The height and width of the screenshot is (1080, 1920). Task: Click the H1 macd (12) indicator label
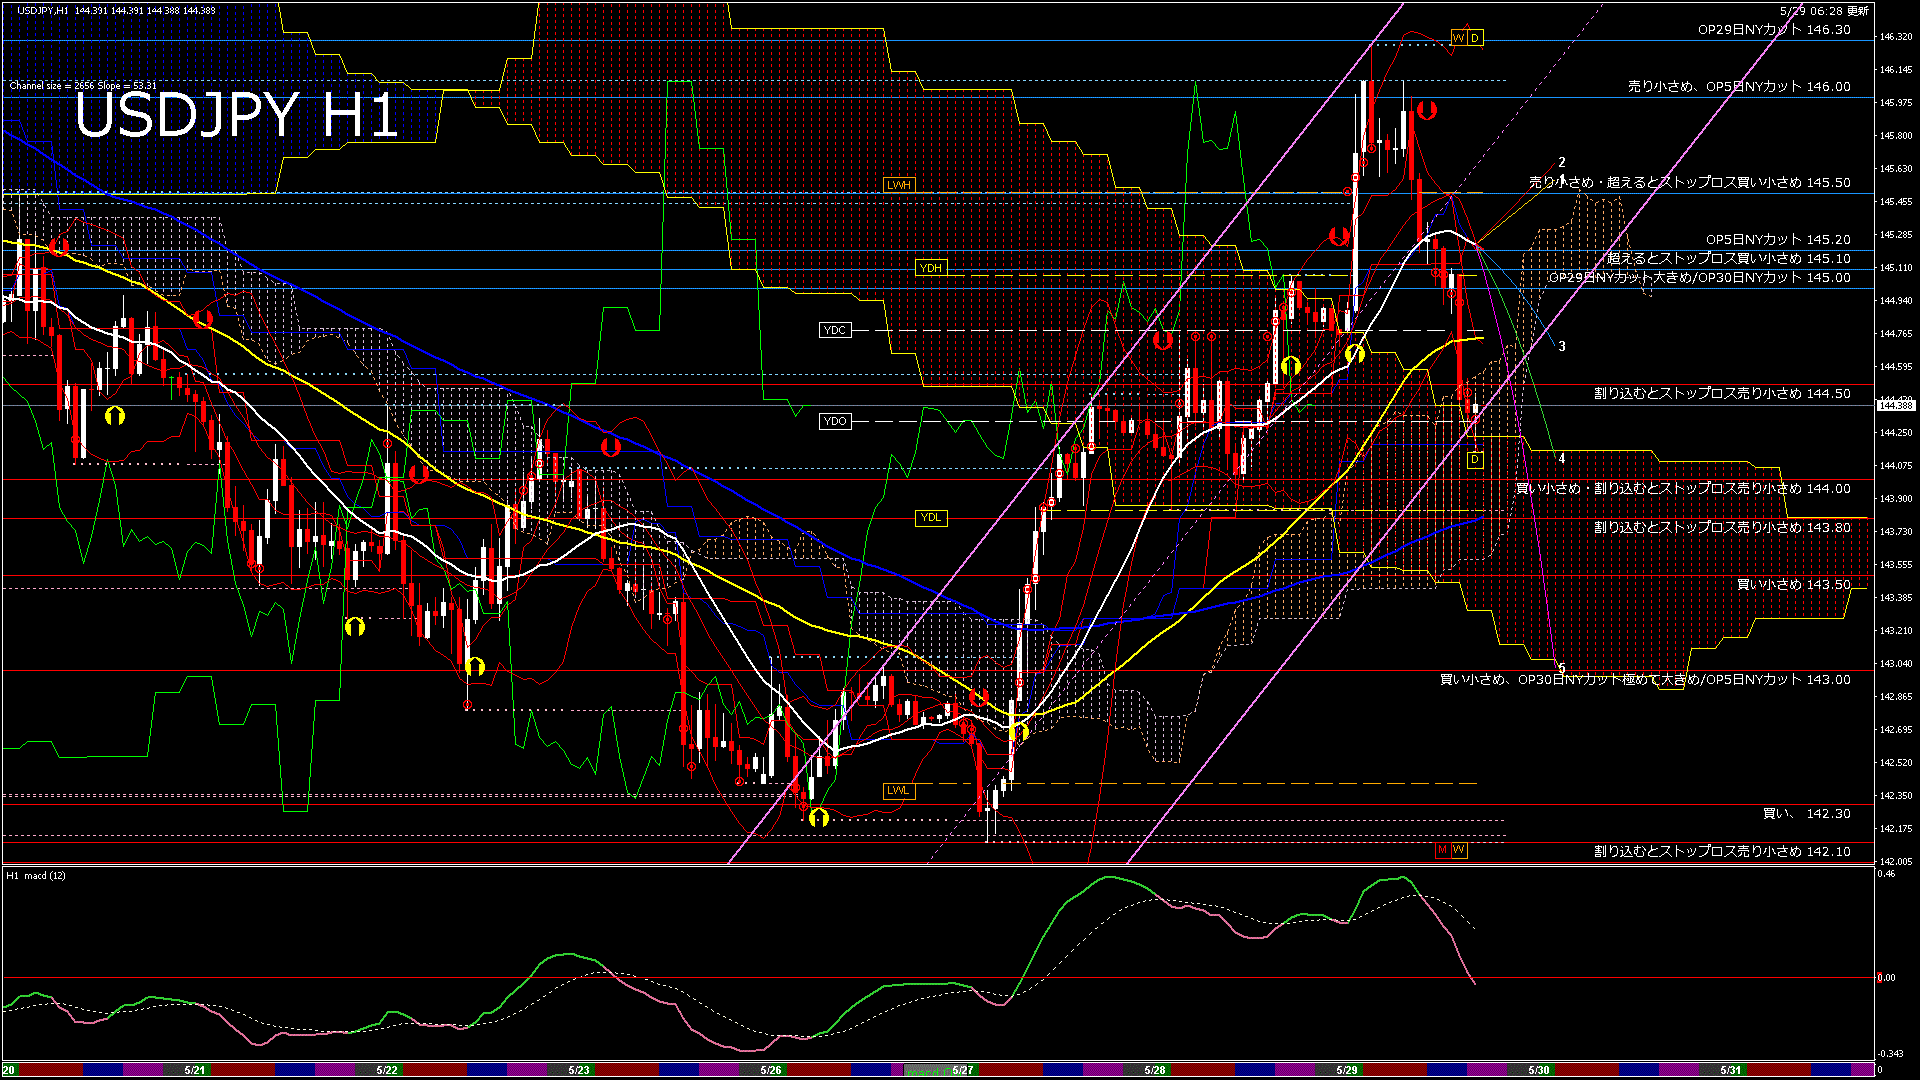click(36, 876)
